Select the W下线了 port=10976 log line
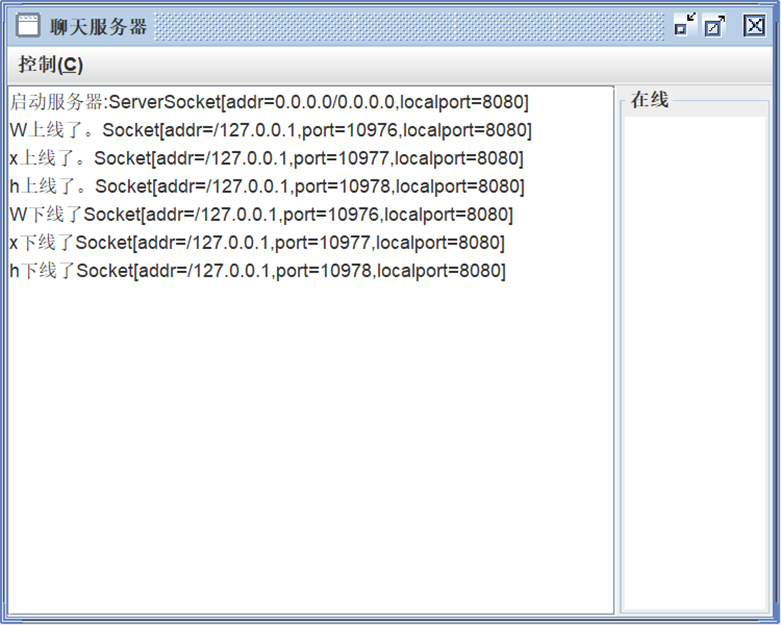Screen dimensions: 781x625 click(261, 214)
